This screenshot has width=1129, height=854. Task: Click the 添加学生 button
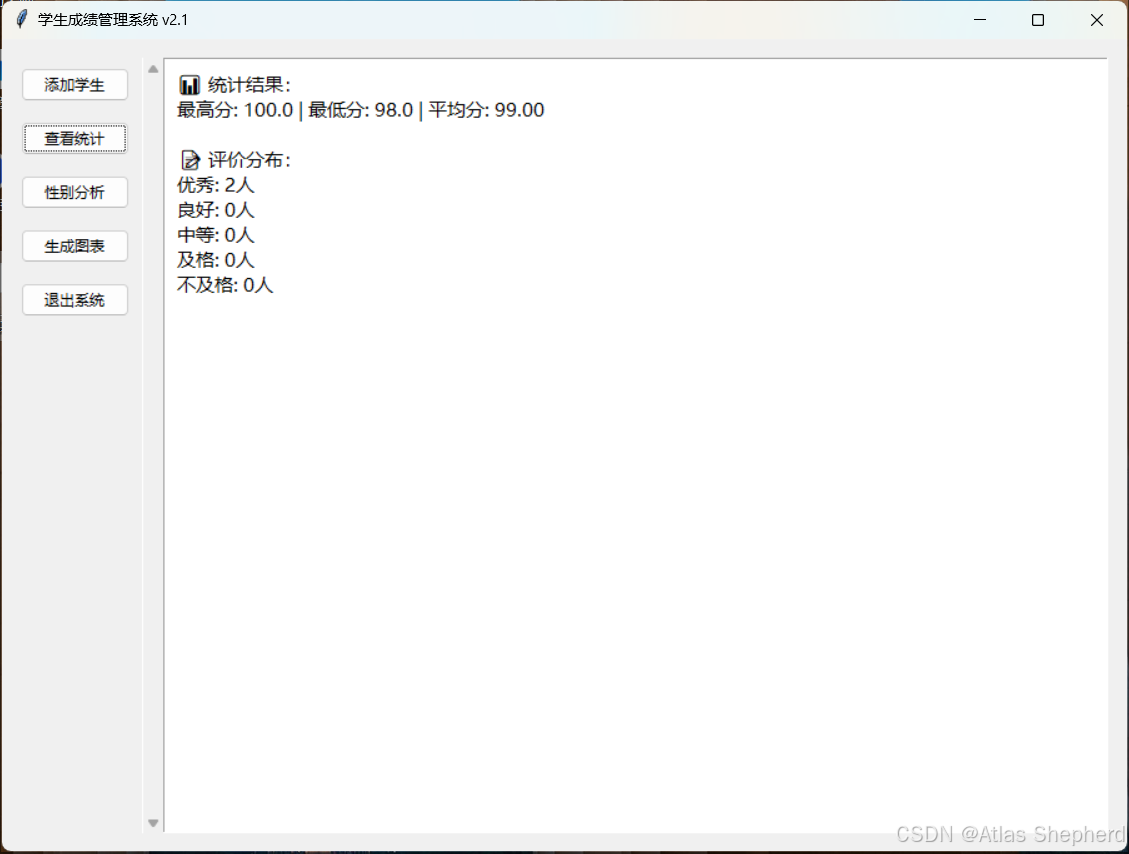tap(75, 85)
